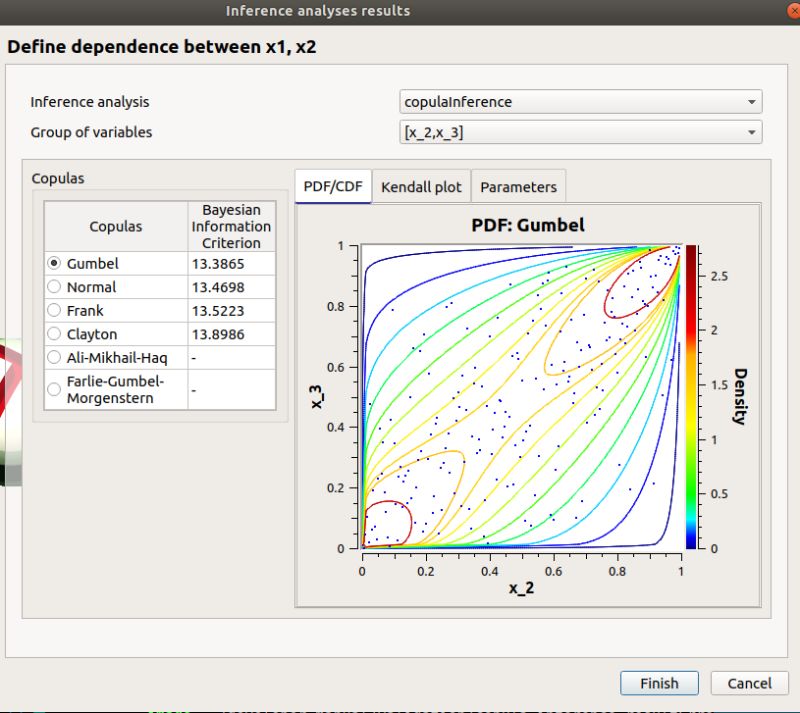Viewport: 800px width, 713px height.
Task: Pick the Ali-Mikhail-Haq copula
Action: click(x=53, y=357)
